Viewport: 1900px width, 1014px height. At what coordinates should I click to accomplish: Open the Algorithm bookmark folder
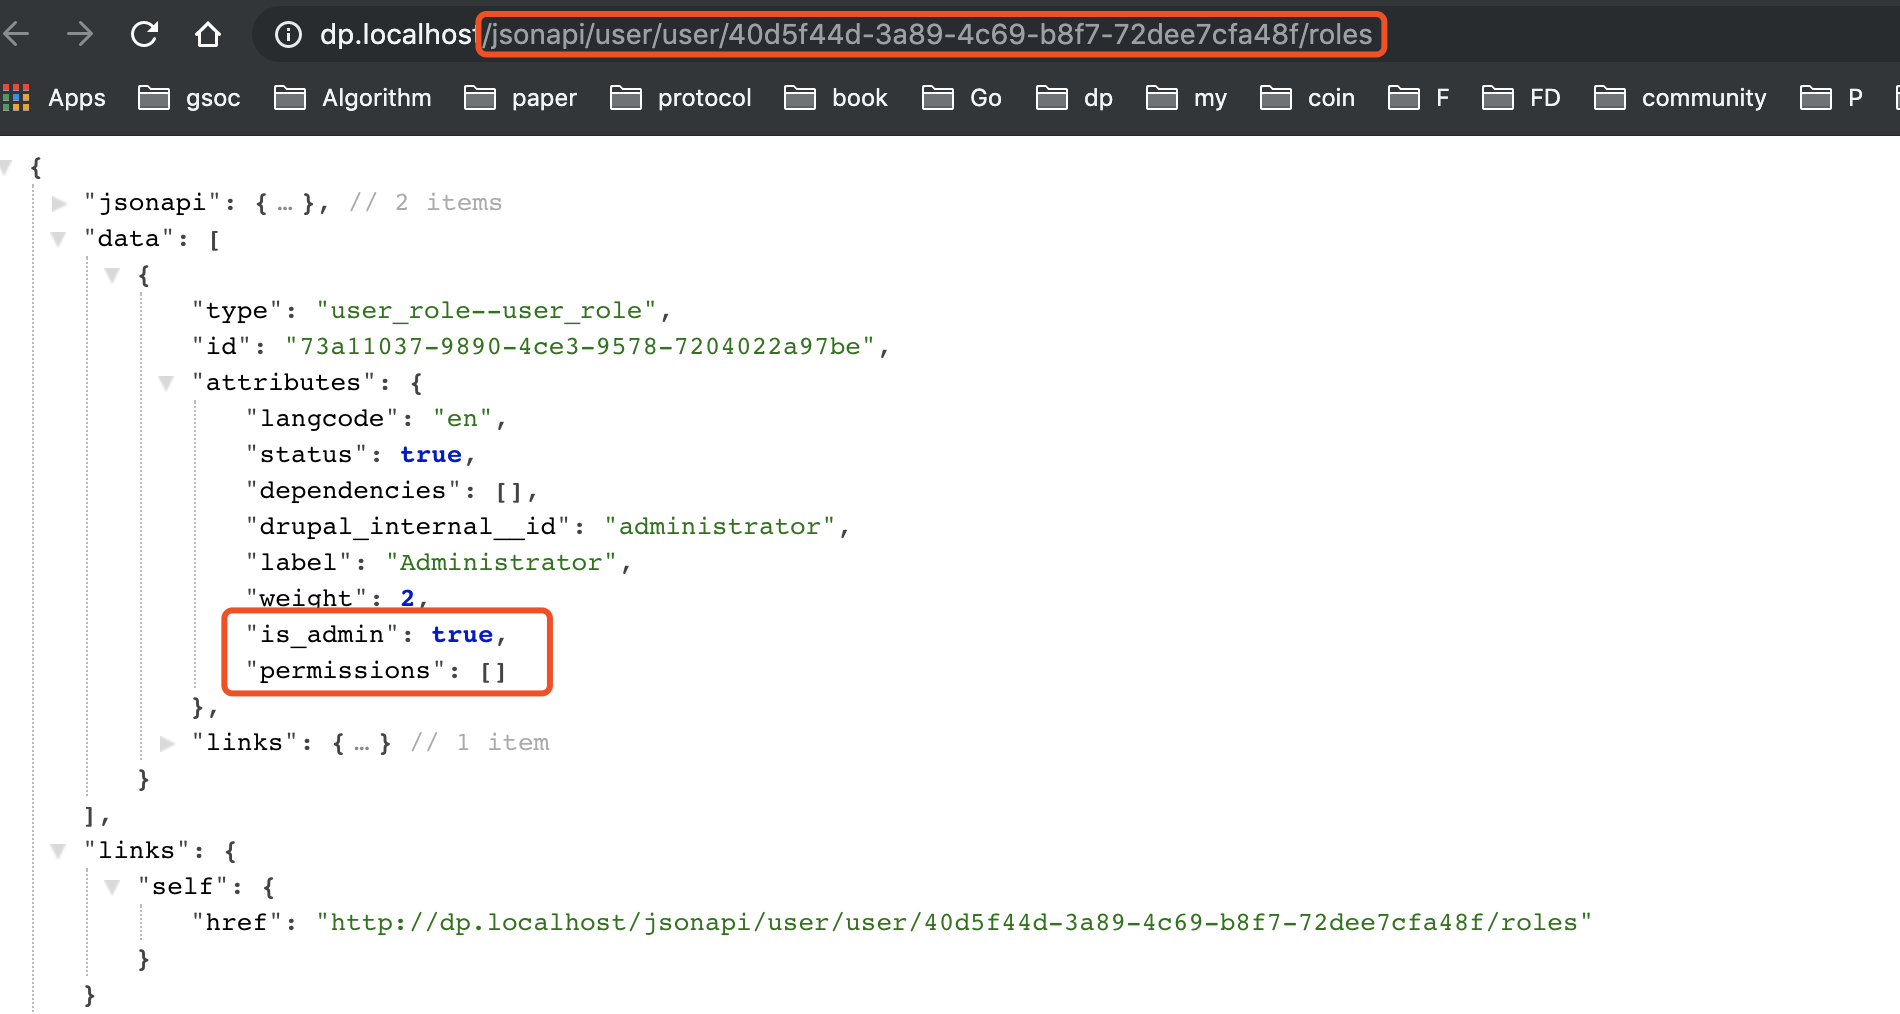point(353,98)
